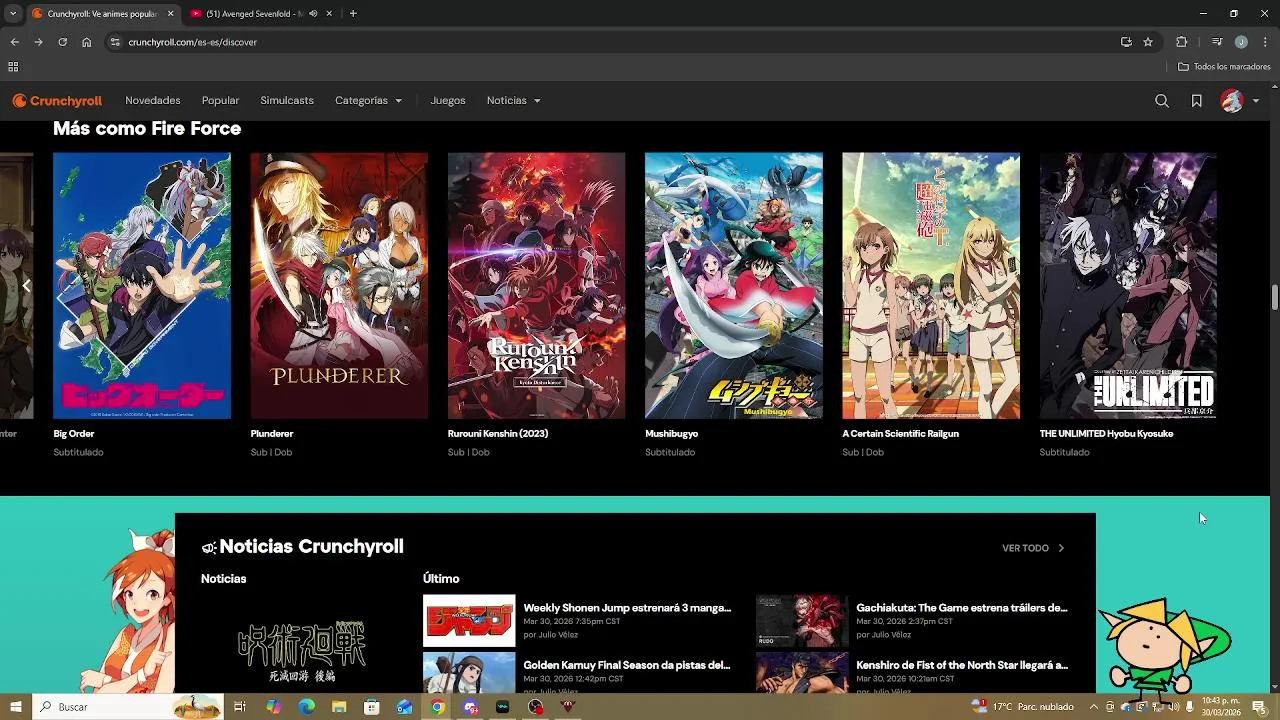Launch Microsoft Edge from taskbar
The image size is (1280, 720).
pos(306,707)
